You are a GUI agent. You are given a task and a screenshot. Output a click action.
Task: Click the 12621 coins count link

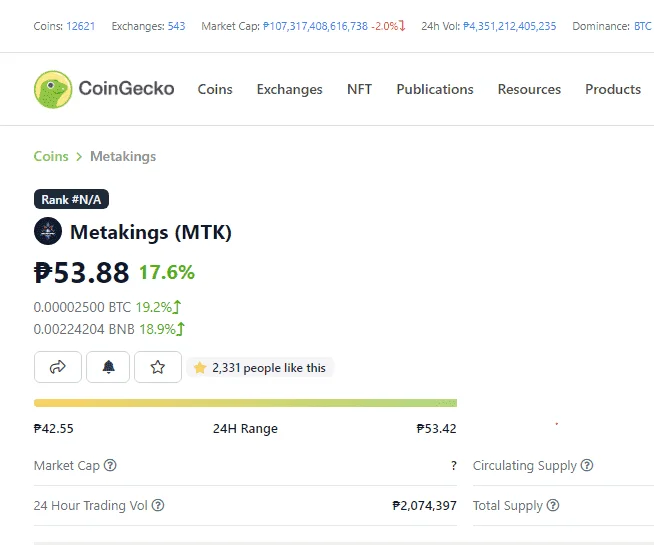coord(80,26)
